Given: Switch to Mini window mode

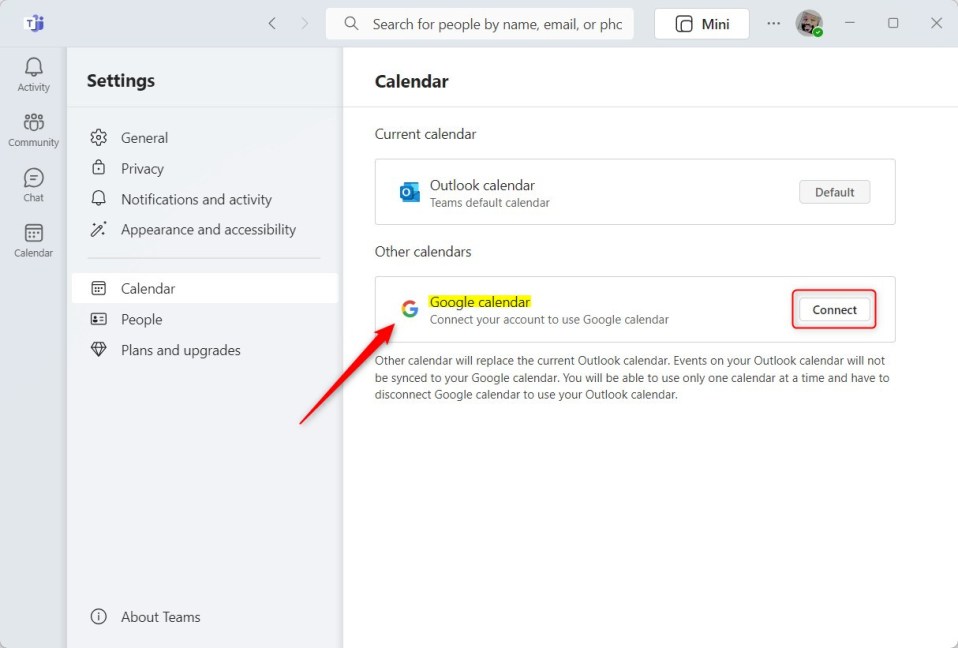Looking at the screenshot, I should [701, 24].
